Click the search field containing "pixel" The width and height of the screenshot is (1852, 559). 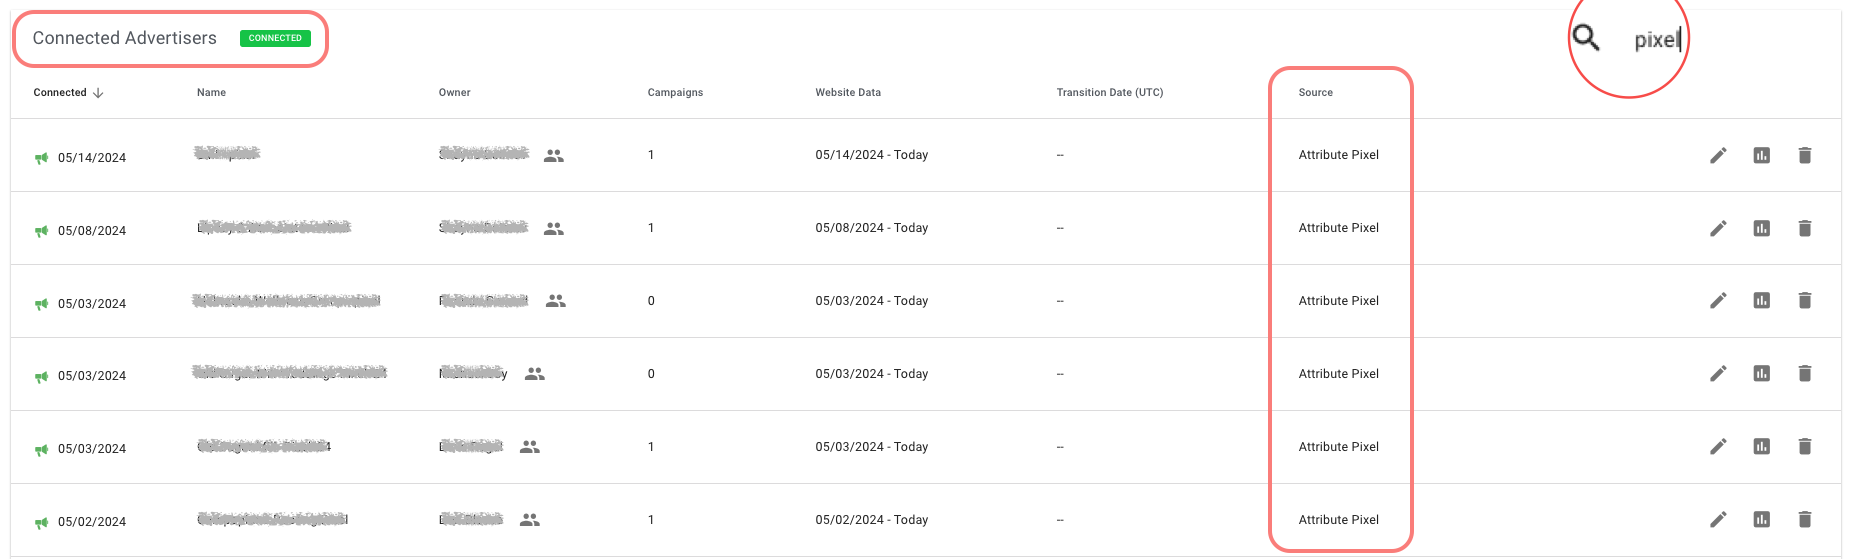point(1657,40)
